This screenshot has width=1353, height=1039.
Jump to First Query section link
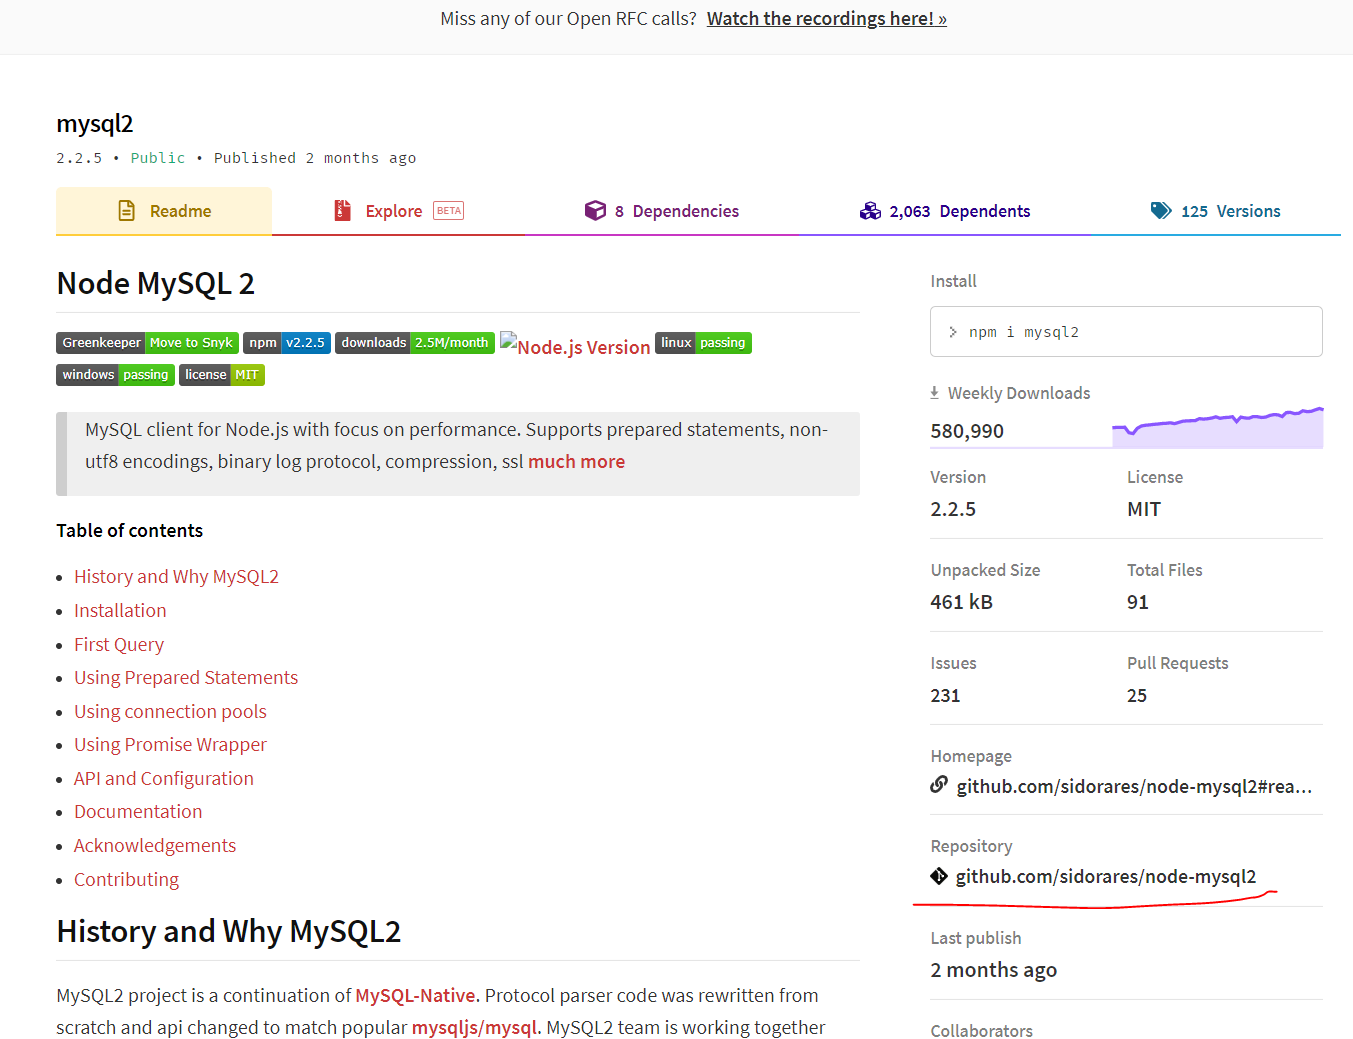point(119,644)
